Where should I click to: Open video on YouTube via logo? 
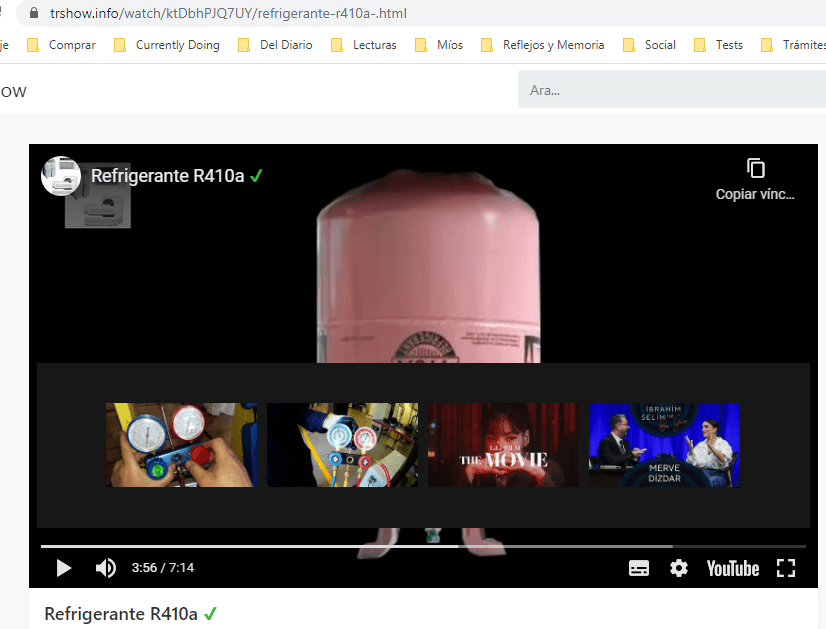pyautogui.click(x=732, y=568)
